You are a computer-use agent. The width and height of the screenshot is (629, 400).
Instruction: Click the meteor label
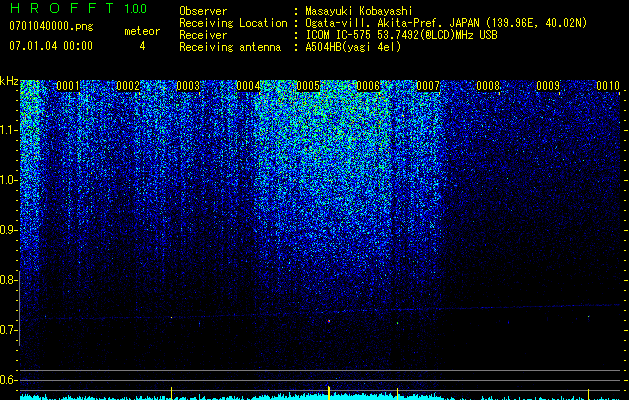click(x=142, y=31)
